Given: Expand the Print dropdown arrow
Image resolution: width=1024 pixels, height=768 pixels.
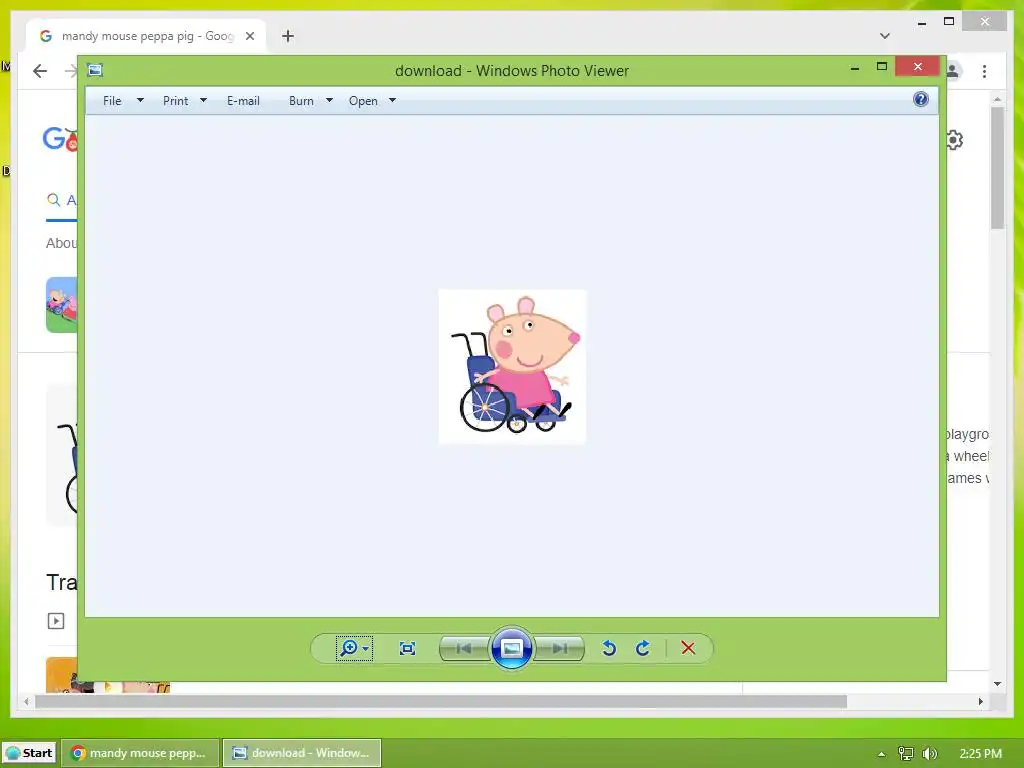Looking at the screenshot, I should (x=203, y=101).
